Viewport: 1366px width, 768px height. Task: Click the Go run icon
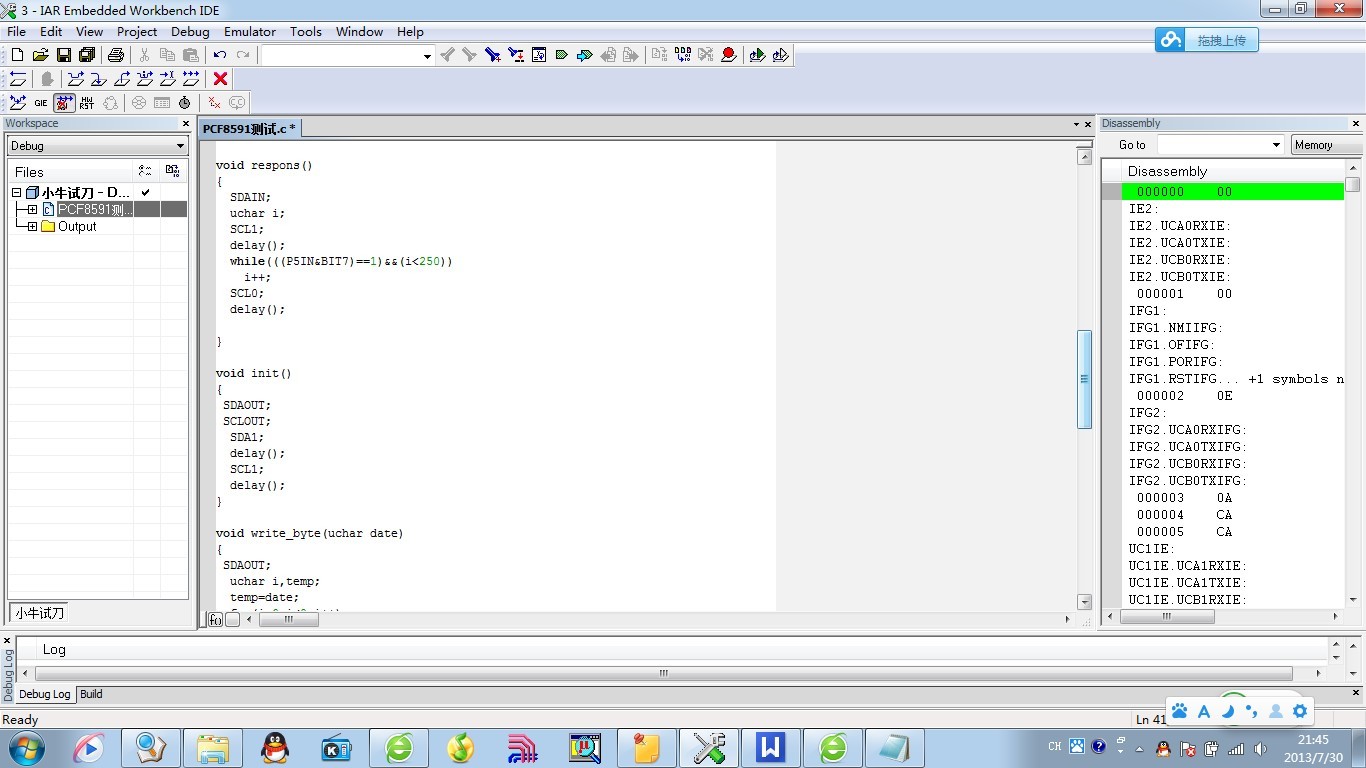tap(191, 78)
